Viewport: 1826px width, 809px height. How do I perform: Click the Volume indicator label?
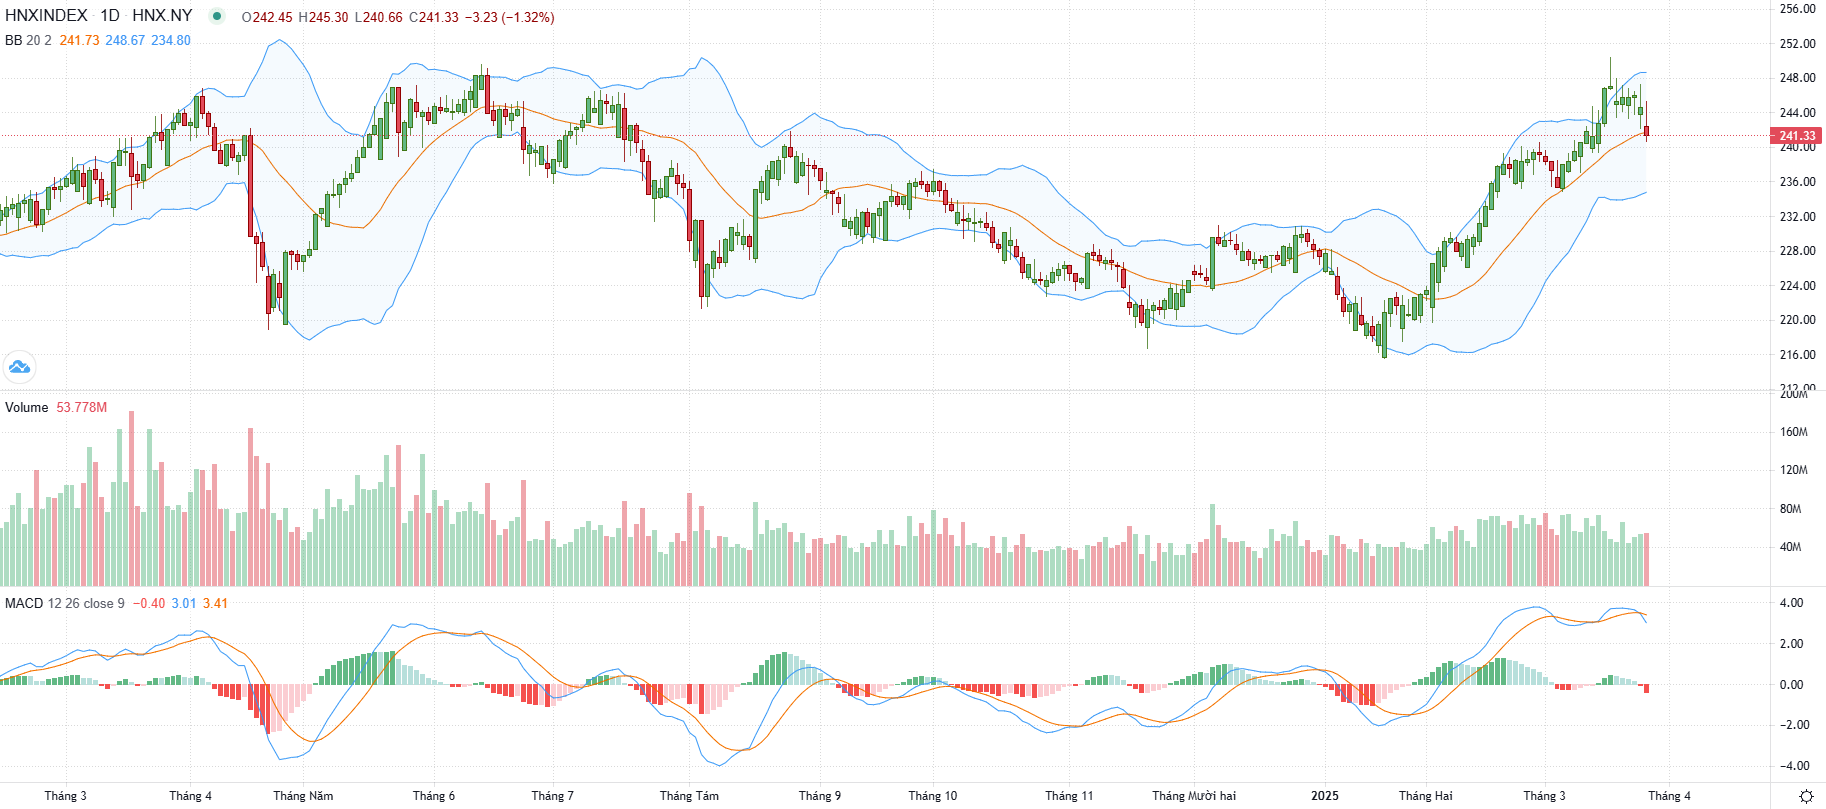point(26,407)
